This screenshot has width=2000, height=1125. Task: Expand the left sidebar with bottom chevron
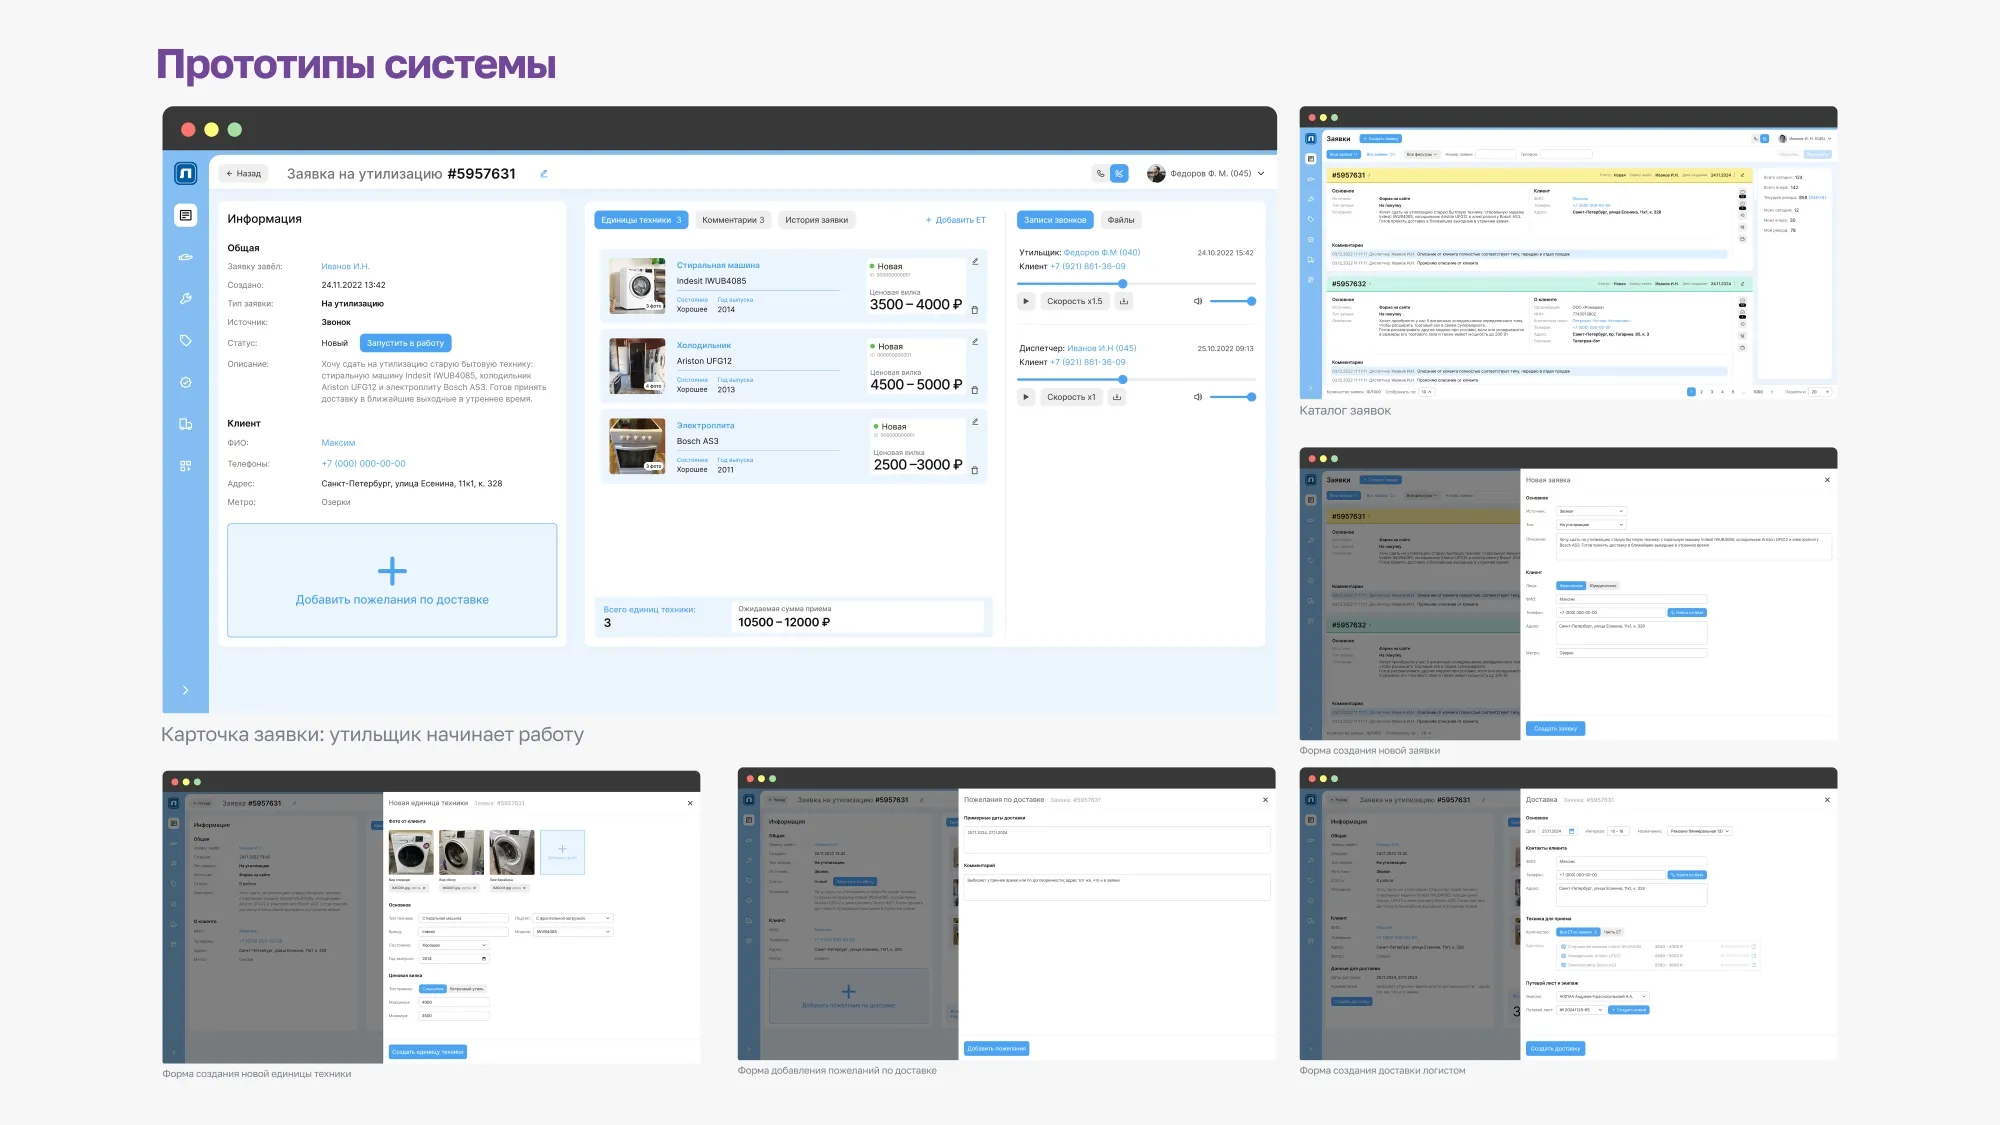point(186,690)
